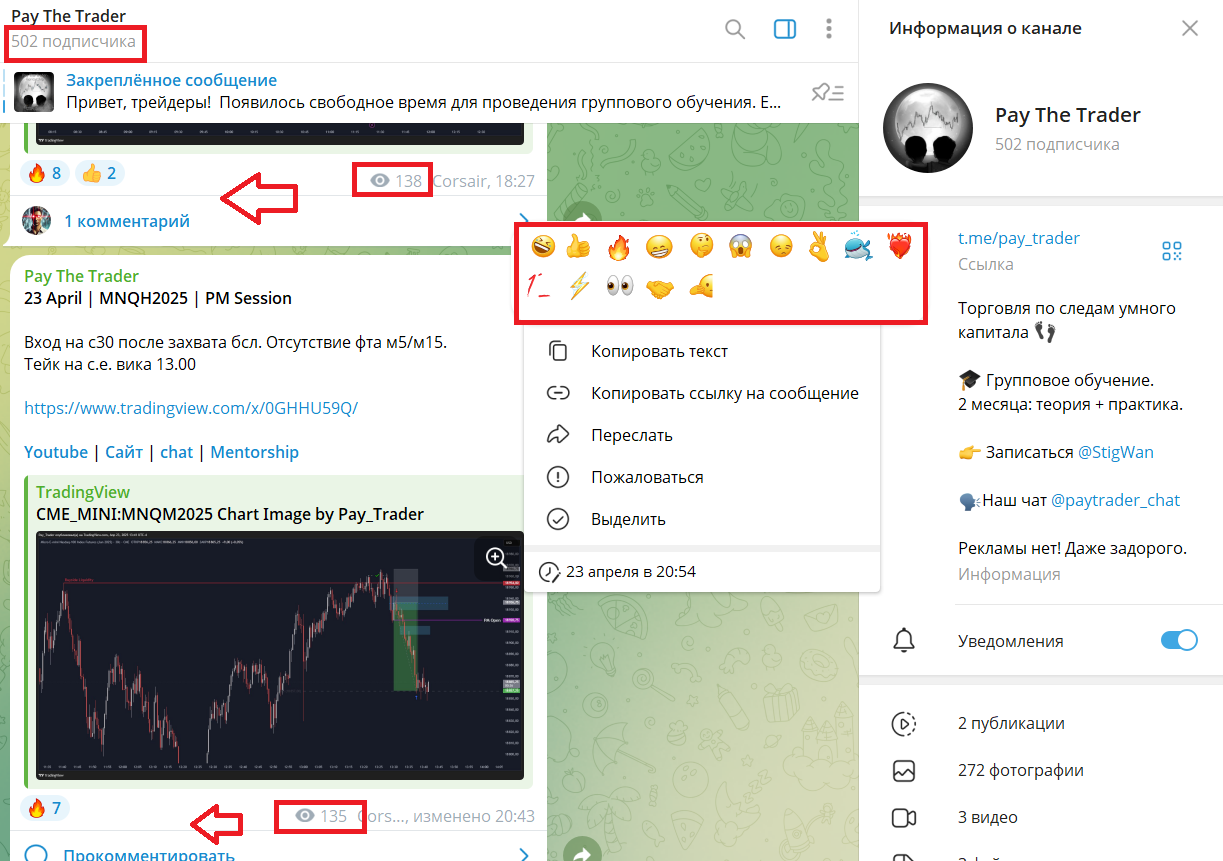Toggle the side panel layout icon
Viewport: 1223px width, 861px height.
(785, 30)
